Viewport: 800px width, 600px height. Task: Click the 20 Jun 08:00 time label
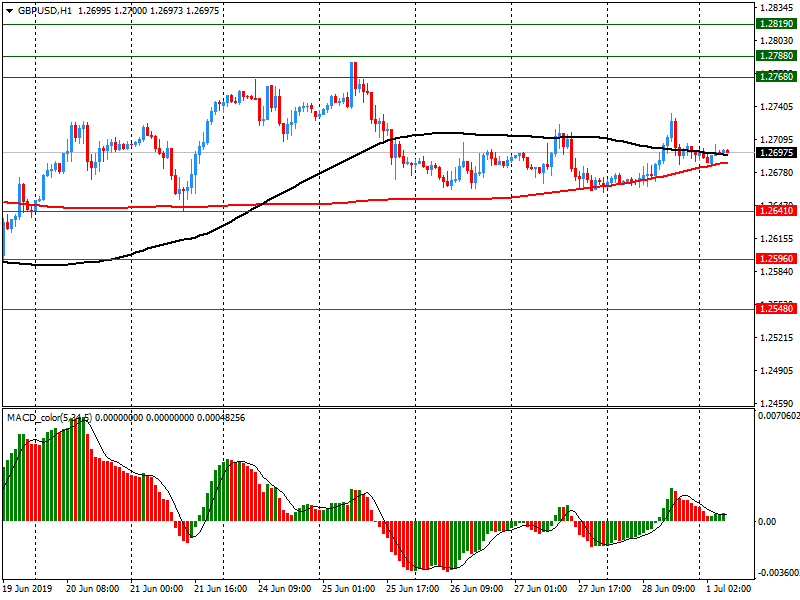coord(92,589)
